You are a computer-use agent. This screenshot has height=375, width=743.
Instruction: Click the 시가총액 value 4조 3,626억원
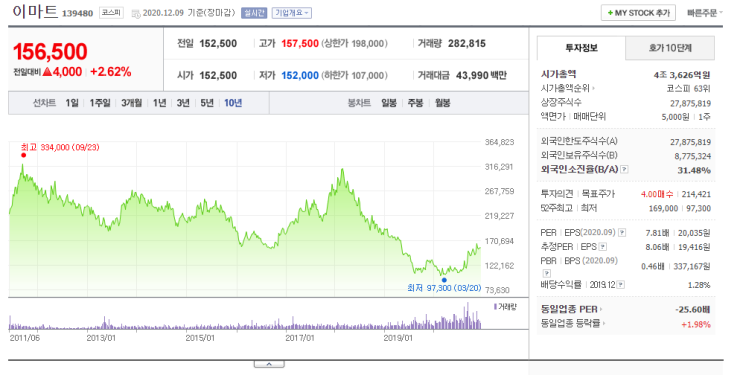click(x=682, y=75)
